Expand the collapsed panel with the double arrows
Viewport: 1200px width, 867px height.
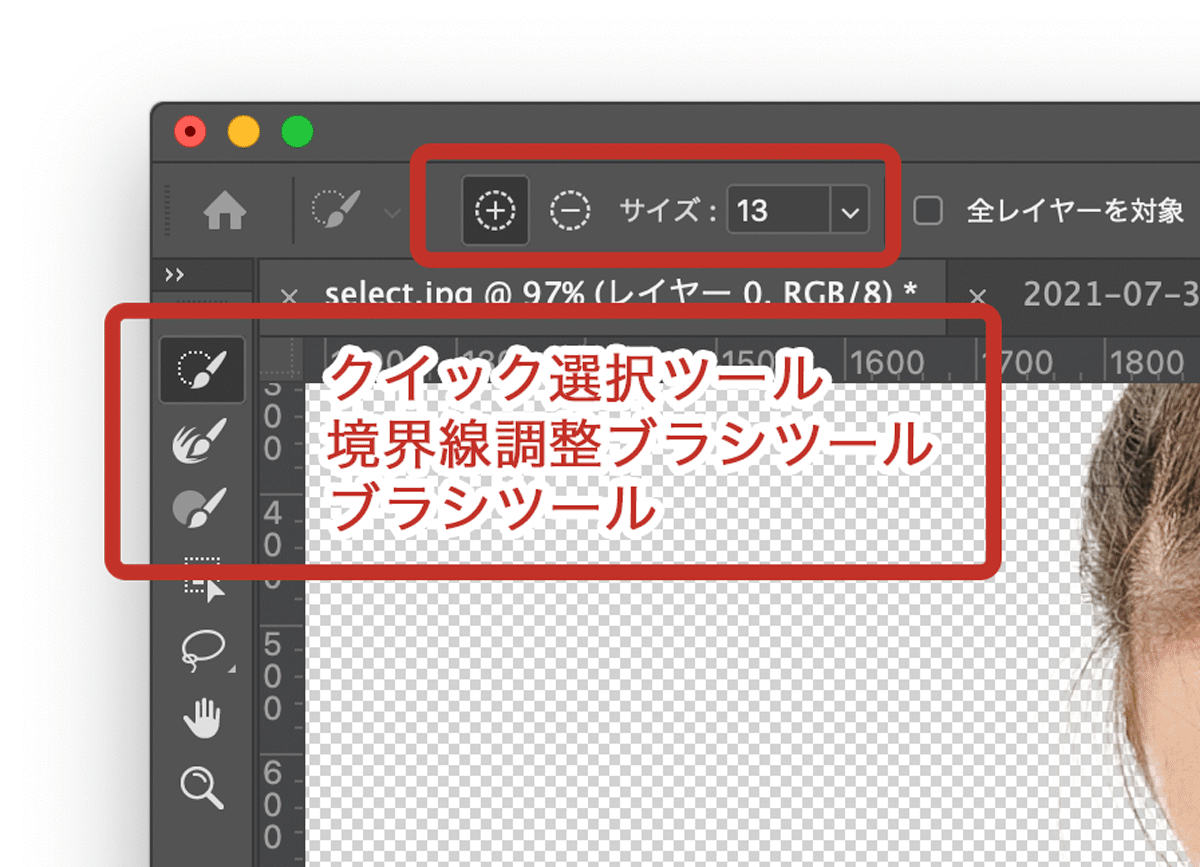(177, 276)
